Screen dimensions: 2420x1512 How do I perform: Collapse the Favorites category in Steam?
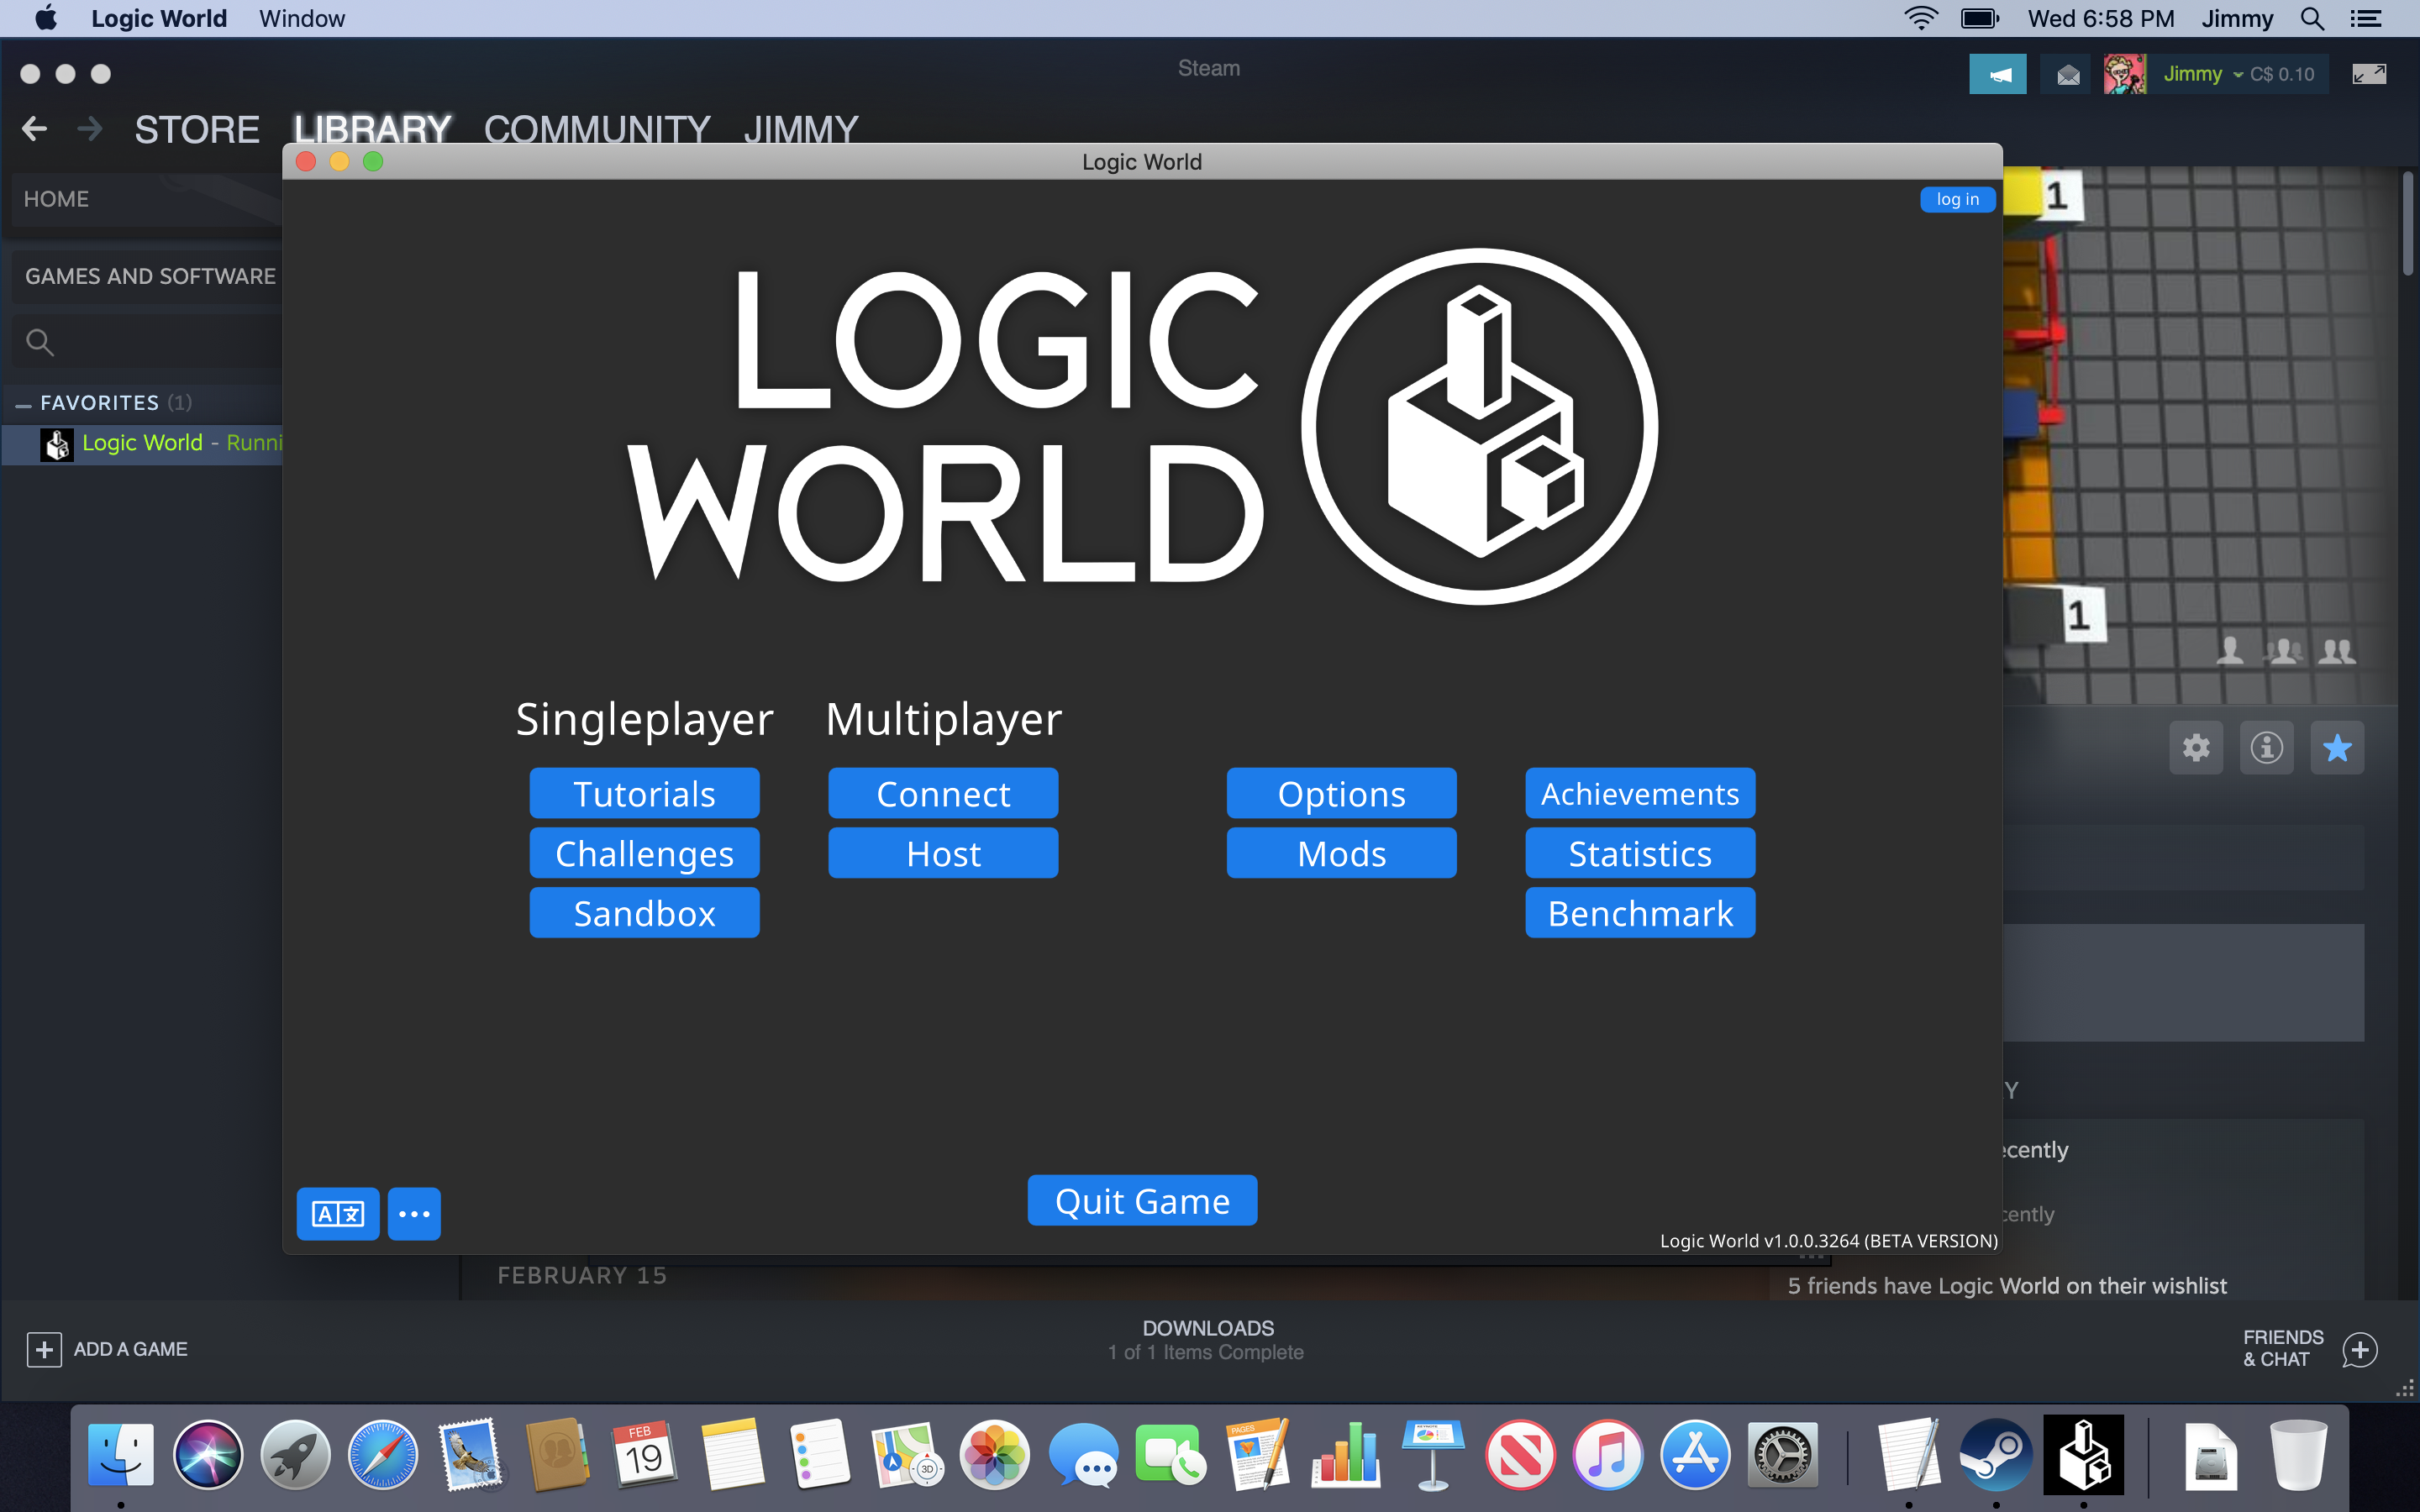tap(23, 404)
